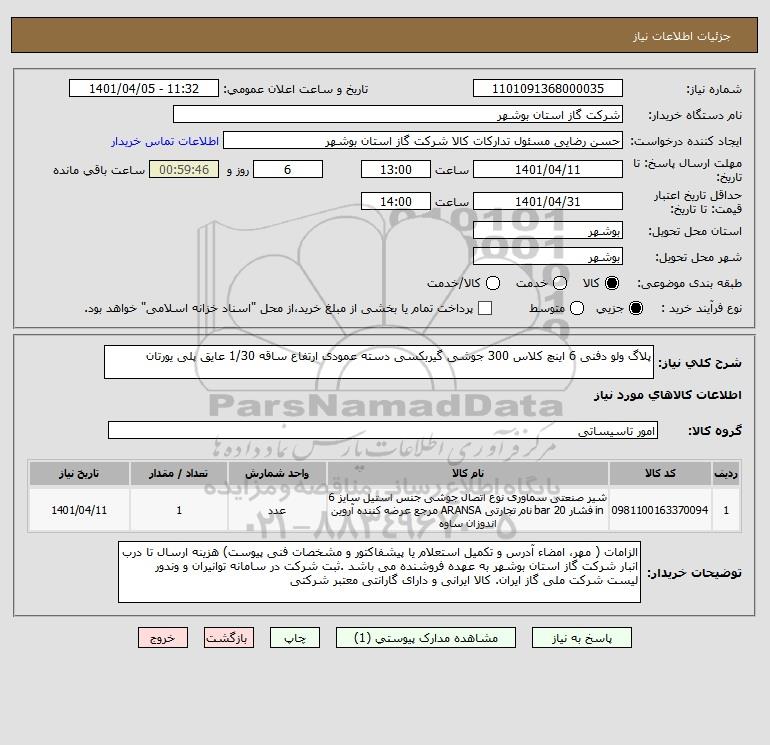
Task: Click the خروج exit button
Action: 163,638
